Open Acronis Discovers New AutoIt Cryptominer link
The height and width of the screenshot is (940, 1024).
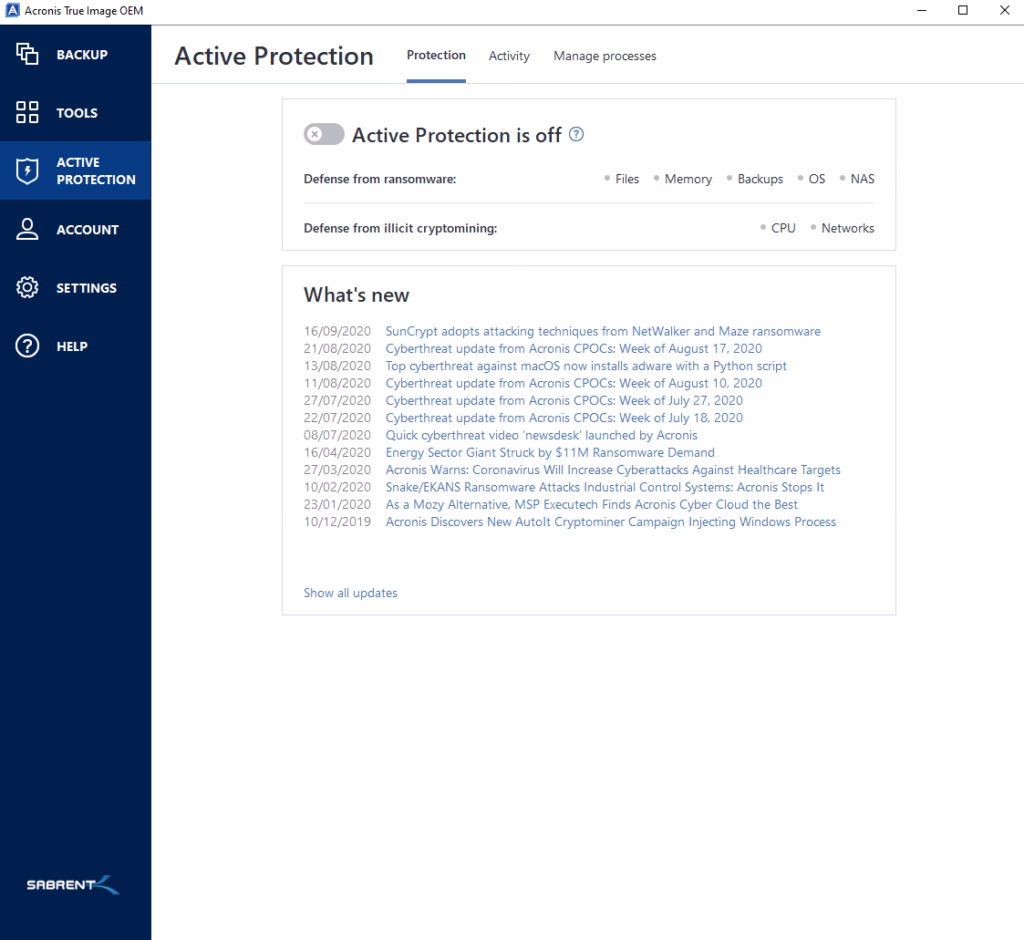point(611,521)
